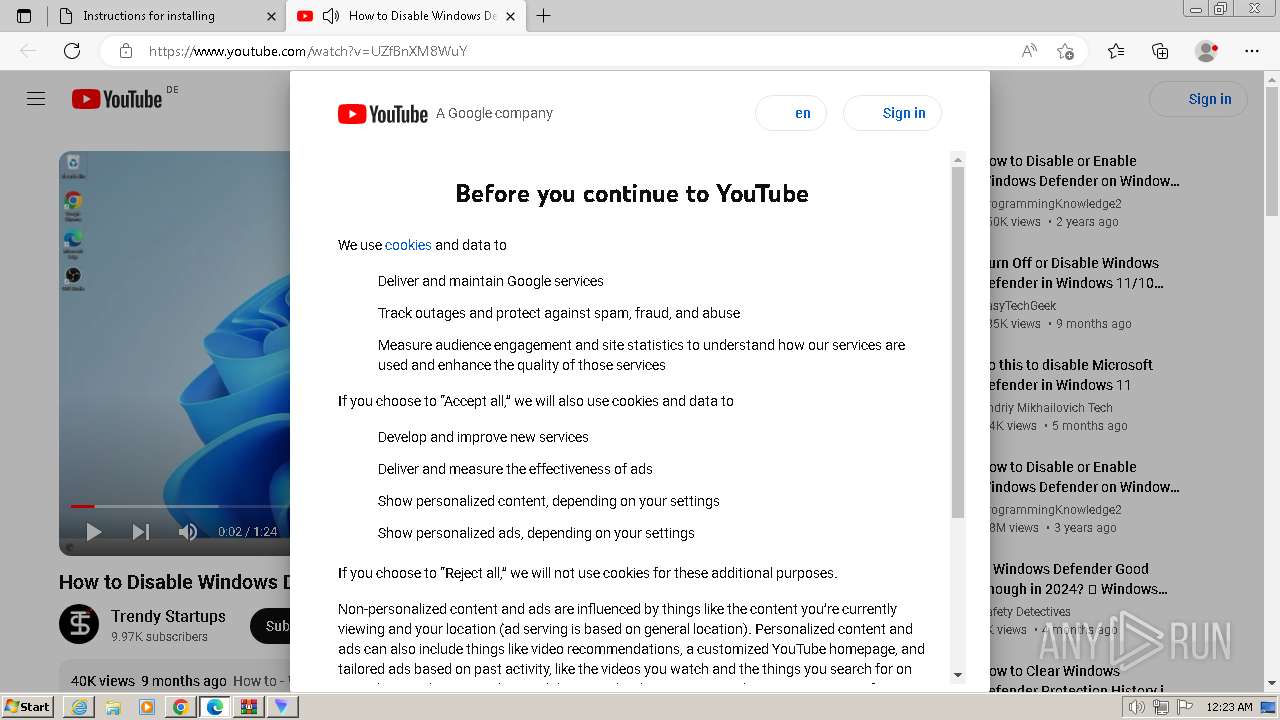Click the 12:23 AM clock
Viewport: 1280px width, 720px height.
click(x=1229, y=707)
